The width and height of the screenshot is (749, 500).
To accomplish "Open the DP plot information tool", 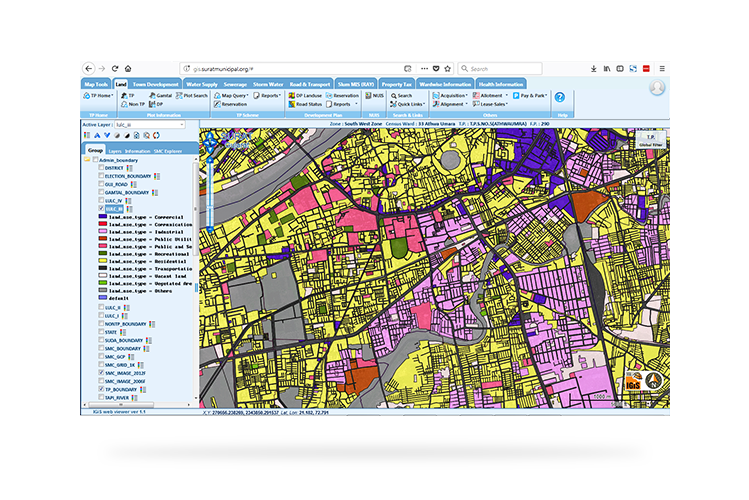I will coord(156,104).
